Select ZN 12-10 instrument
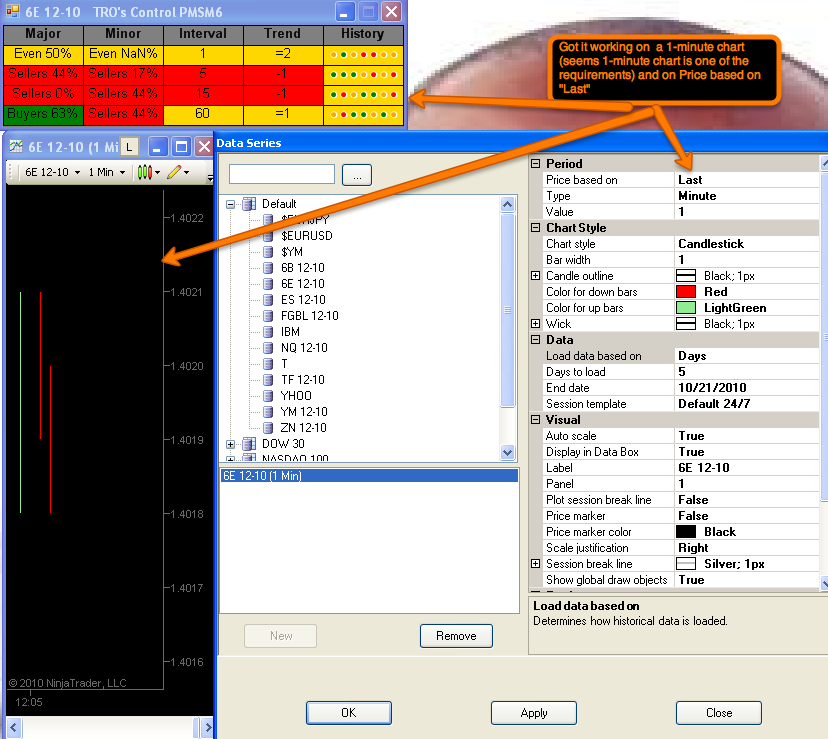This screenshot has height=739, width=828. pos(304,428)
